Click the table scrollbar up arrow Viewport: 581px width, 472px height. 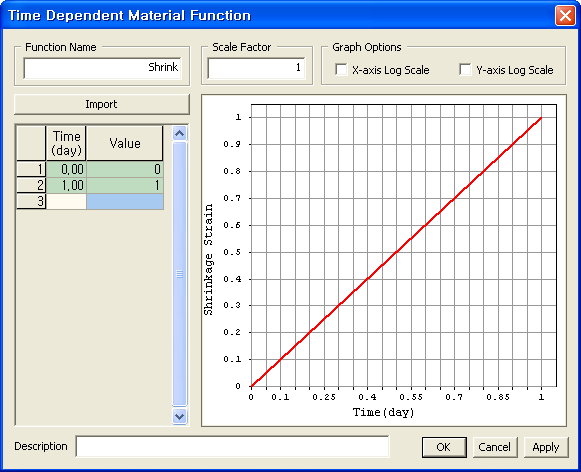click(x=180, y=133)
